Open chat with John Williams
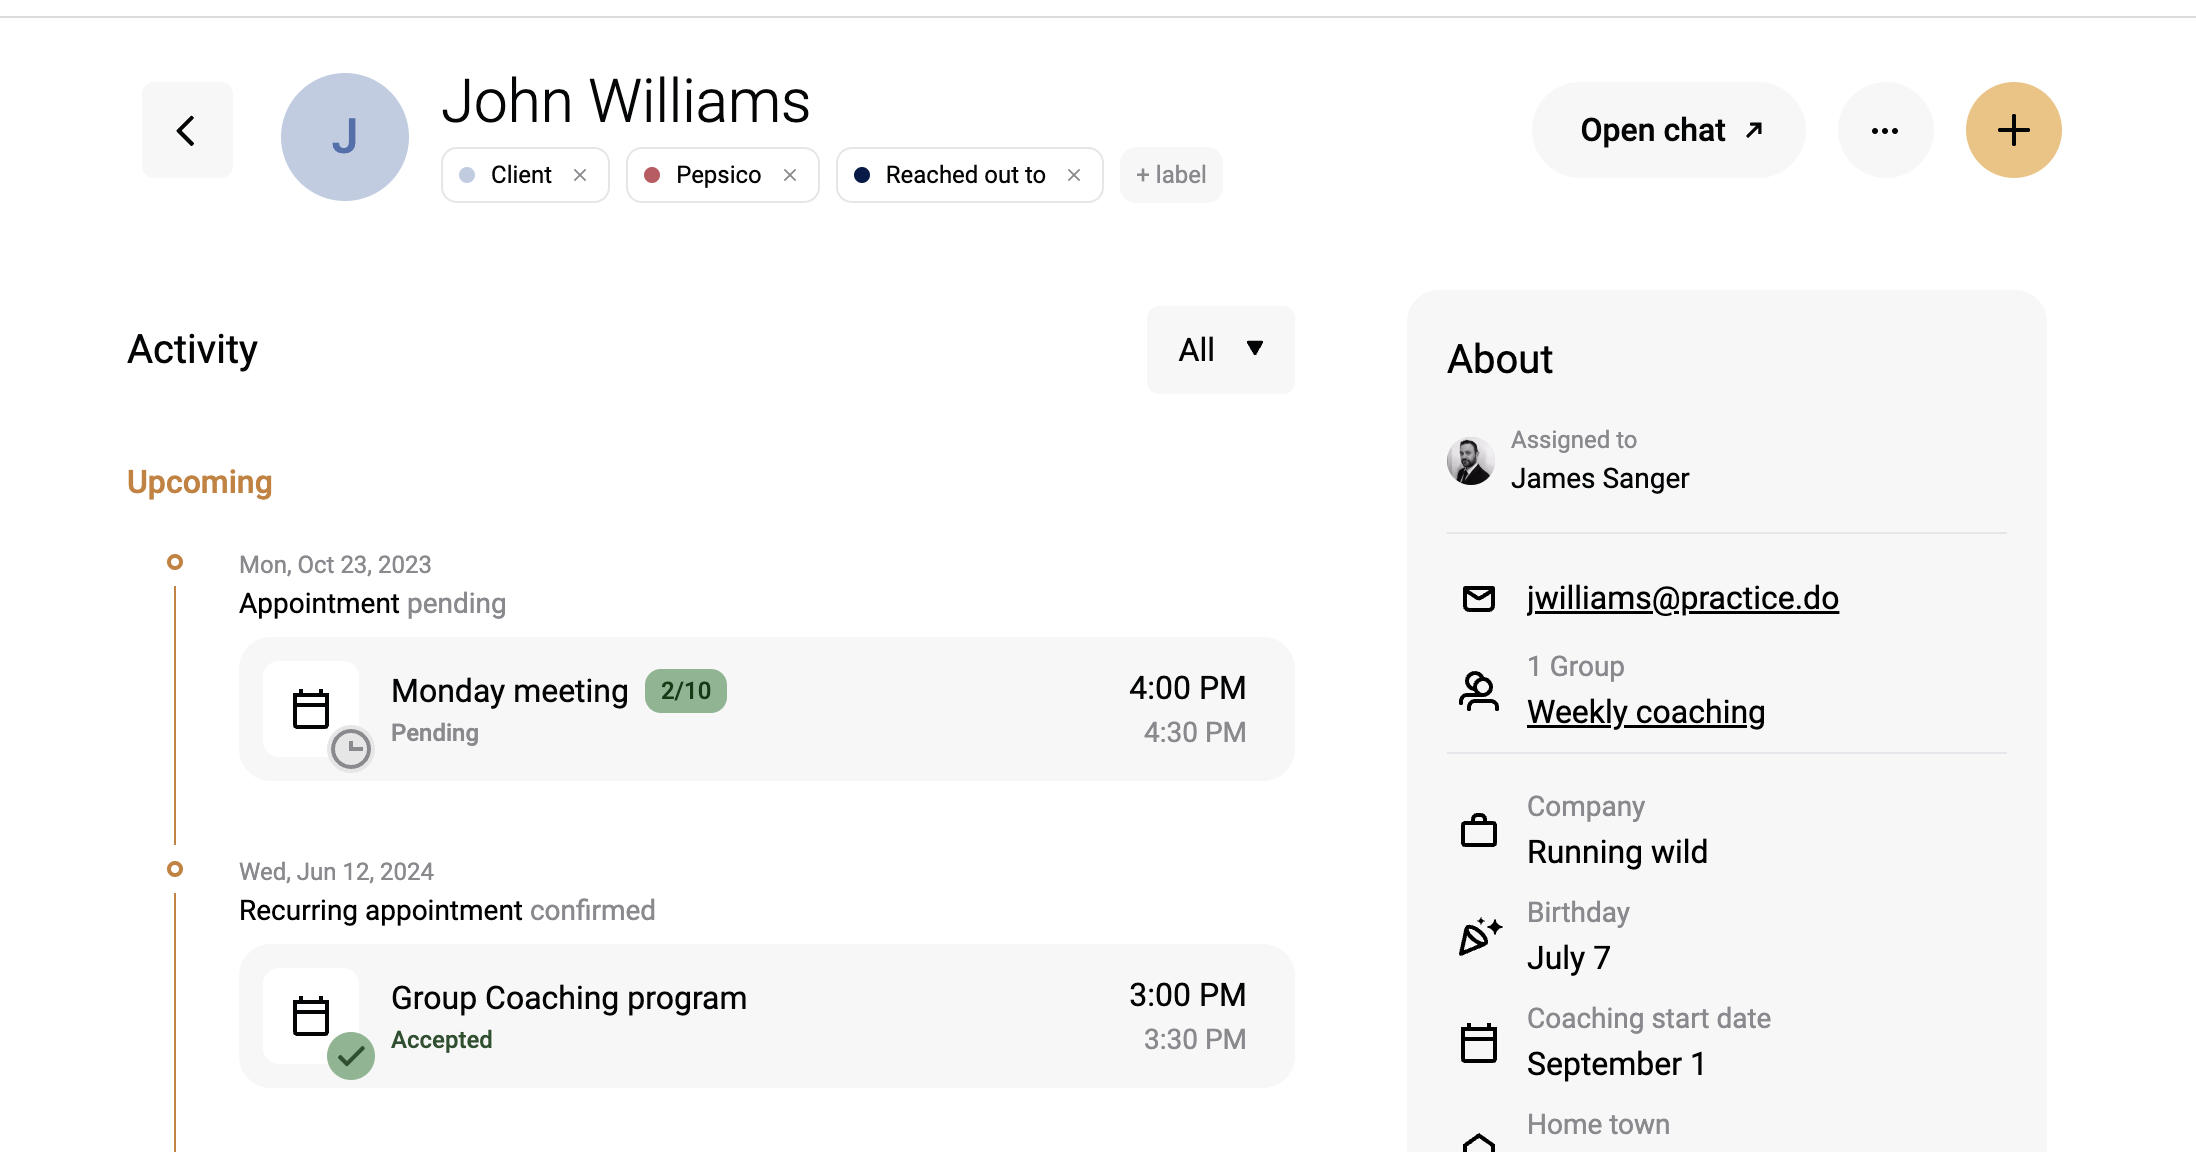 [x=1669, y=130]
